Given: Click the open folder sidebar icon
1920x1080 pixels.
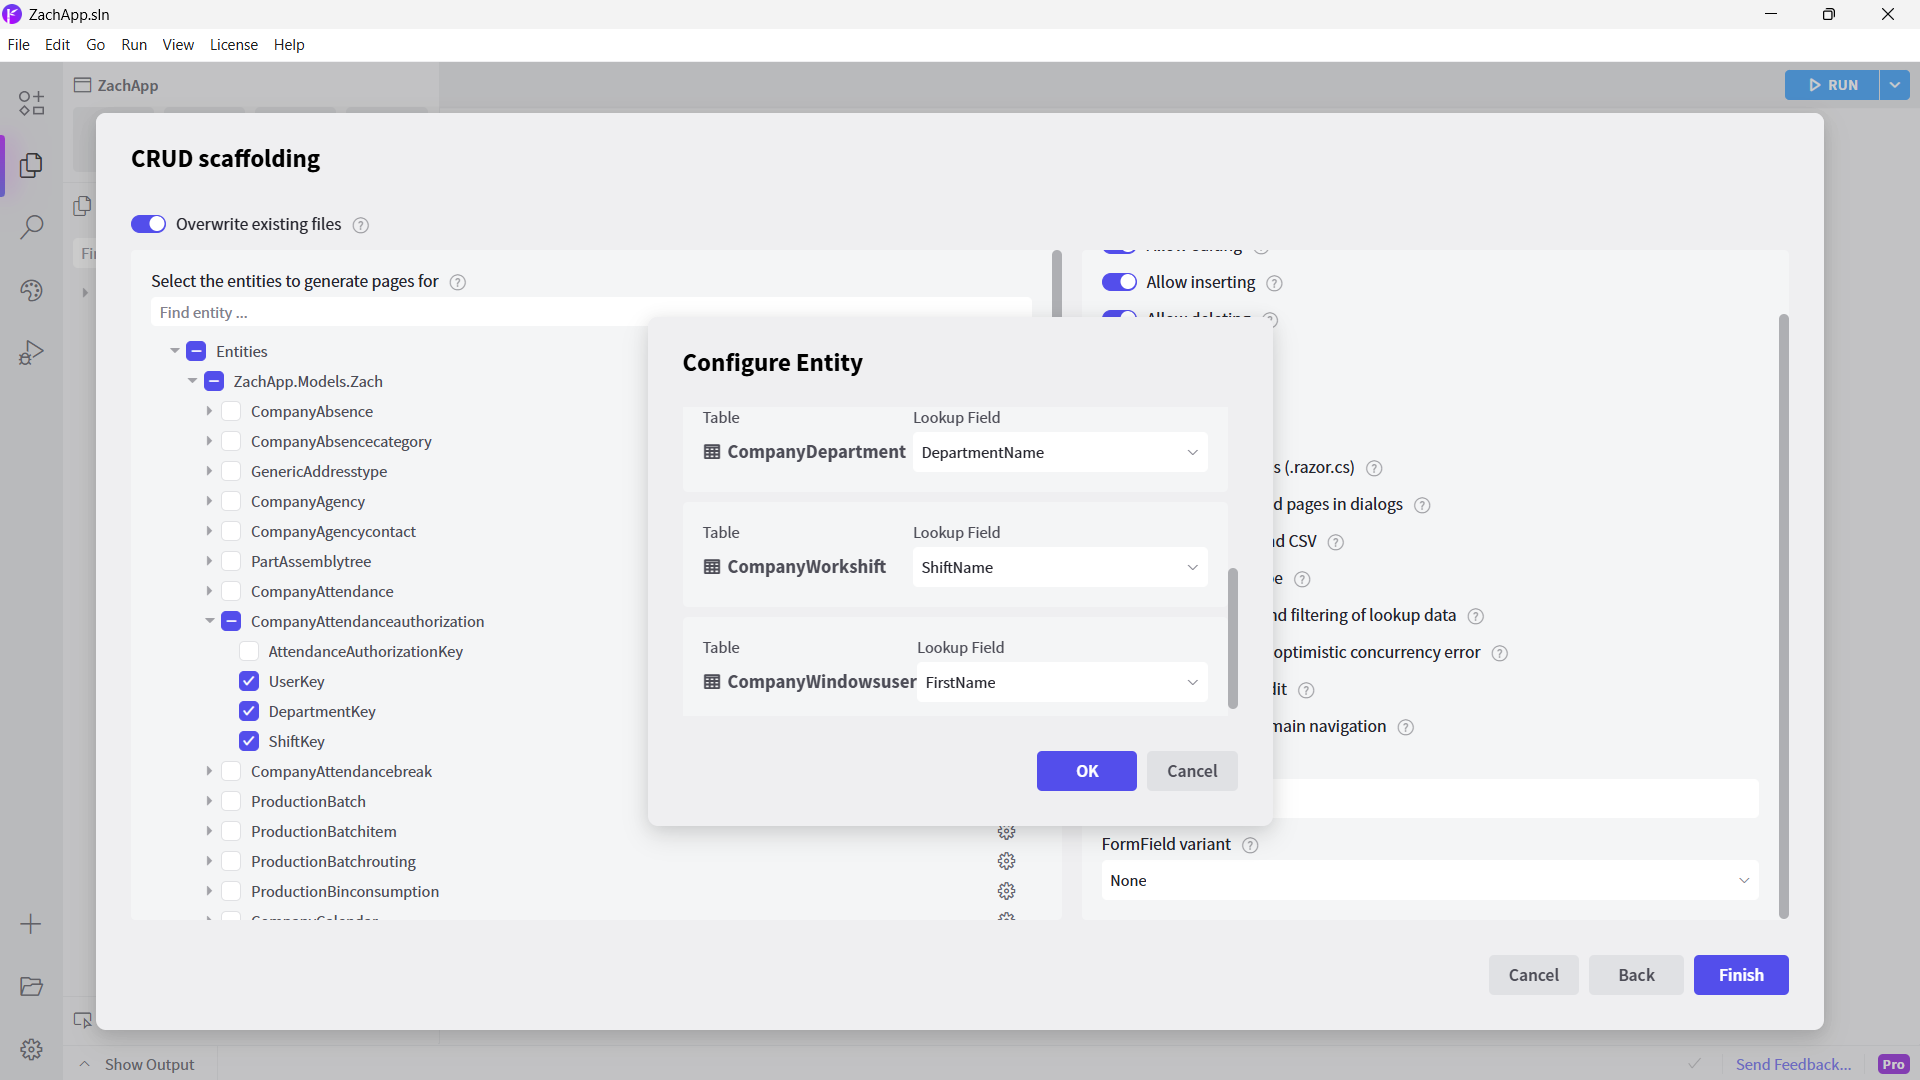Looking at the screenshot, I should coord(31,986).
